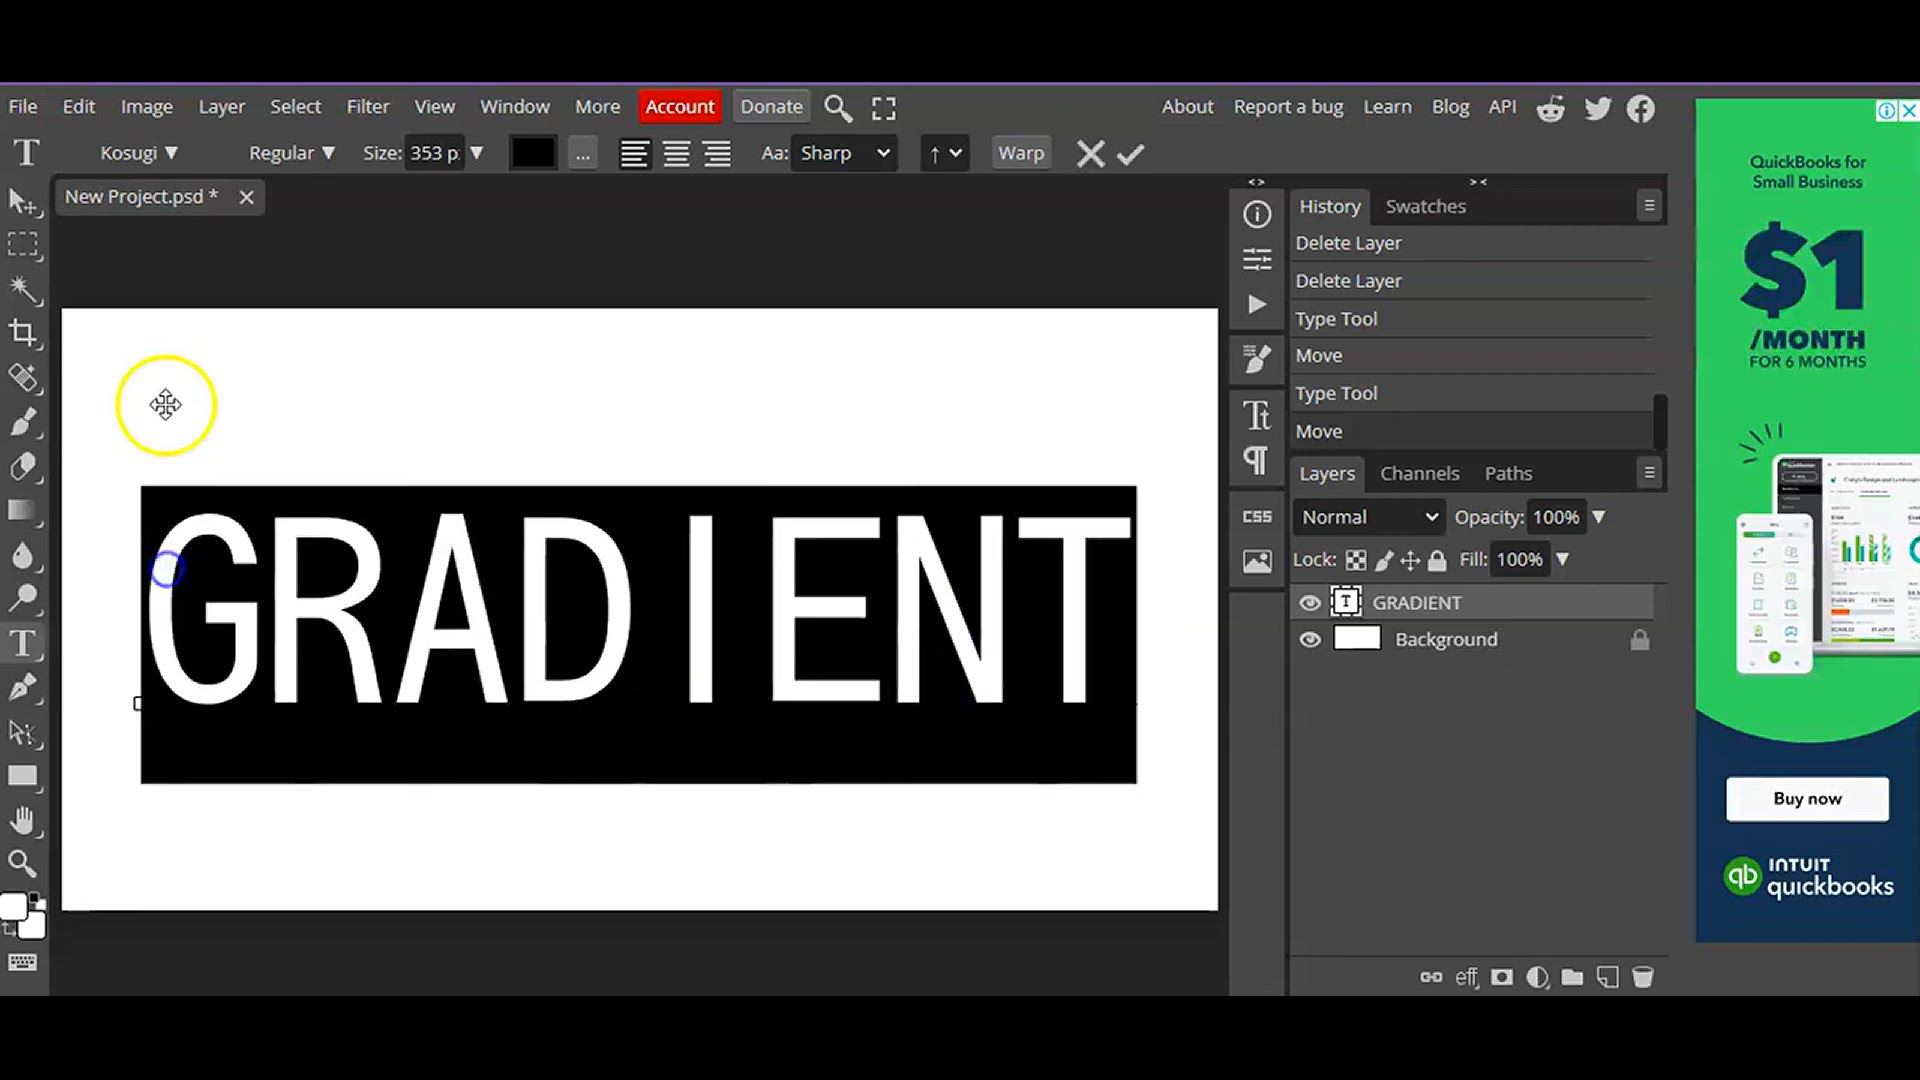The height and width of the screenshot is (1080, 1920).
Task: Open the Brush settings panel icon
Action: (x=1257, y=358)
